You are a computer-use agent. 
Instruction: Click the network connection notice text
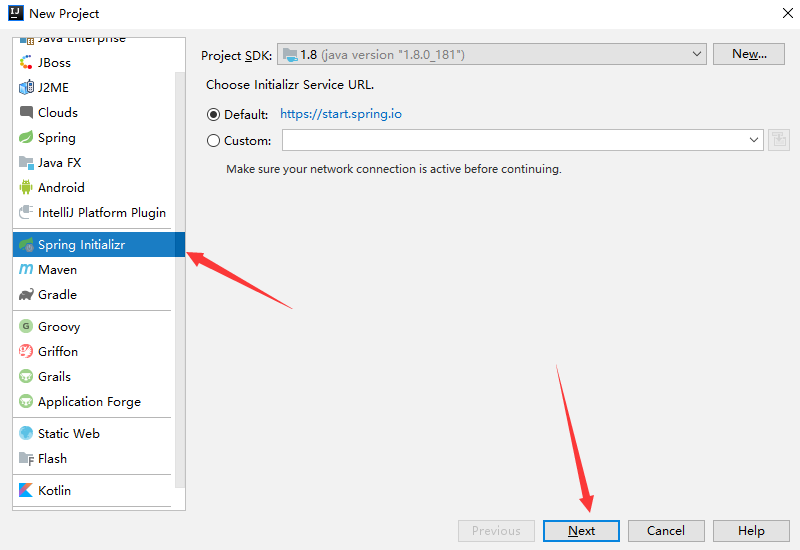pyautogui.click(x=393, y=169)
